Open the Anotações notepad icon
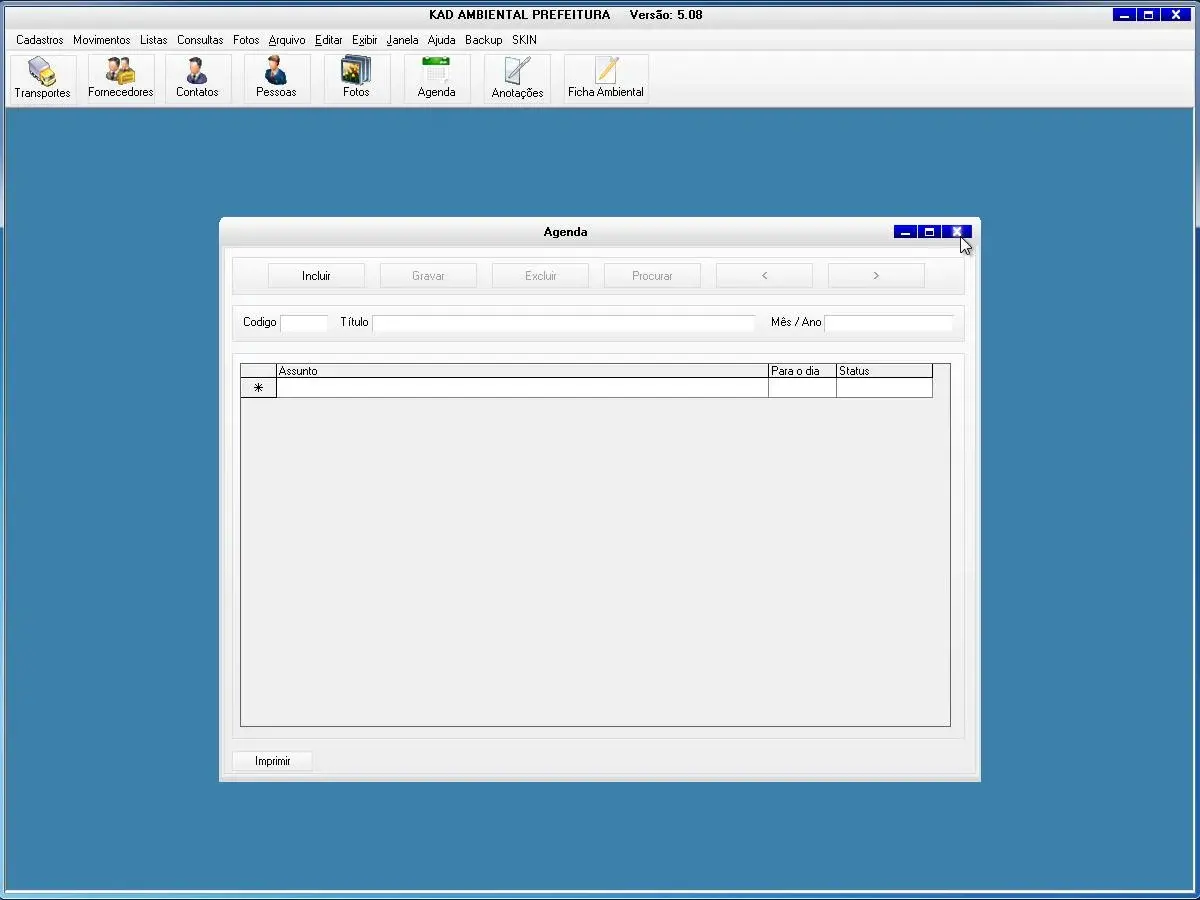This screenshot has width=1200, height=900. [x=517, y=79]
